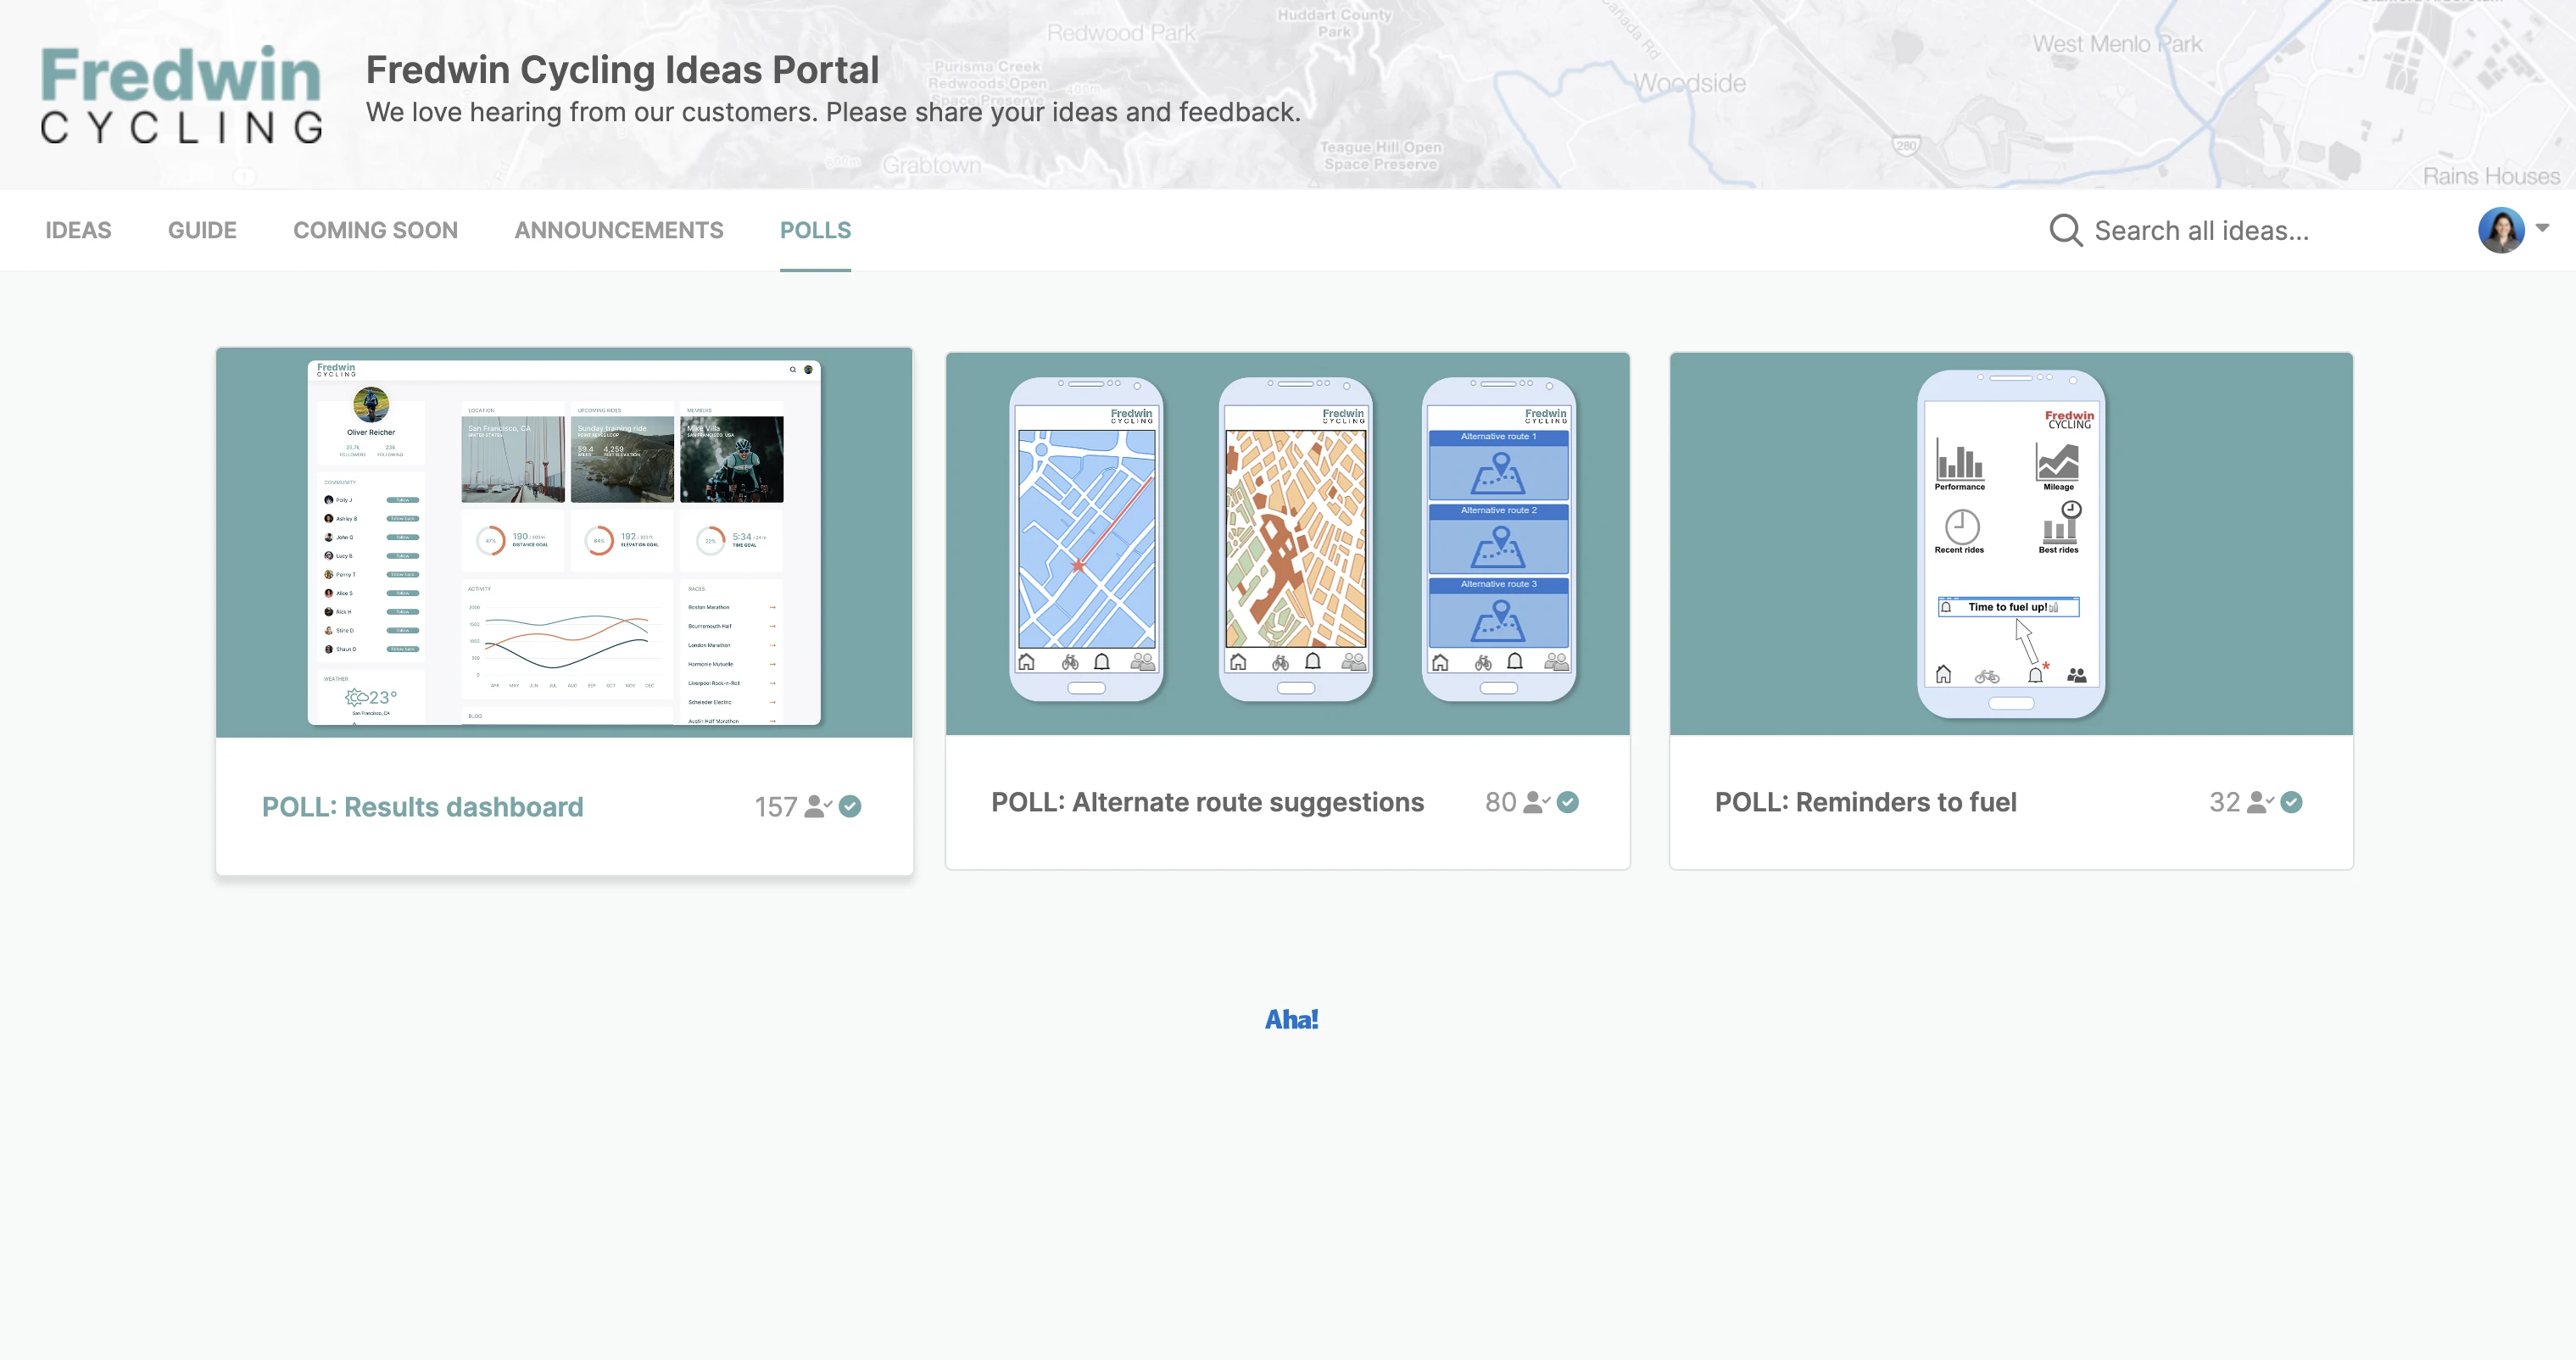Toggle vote checkmark on Results dashboard poll
Image resolution: width=2576 pixels, height=1360 pixels.
pyautogui.click(x=850, y=806)
